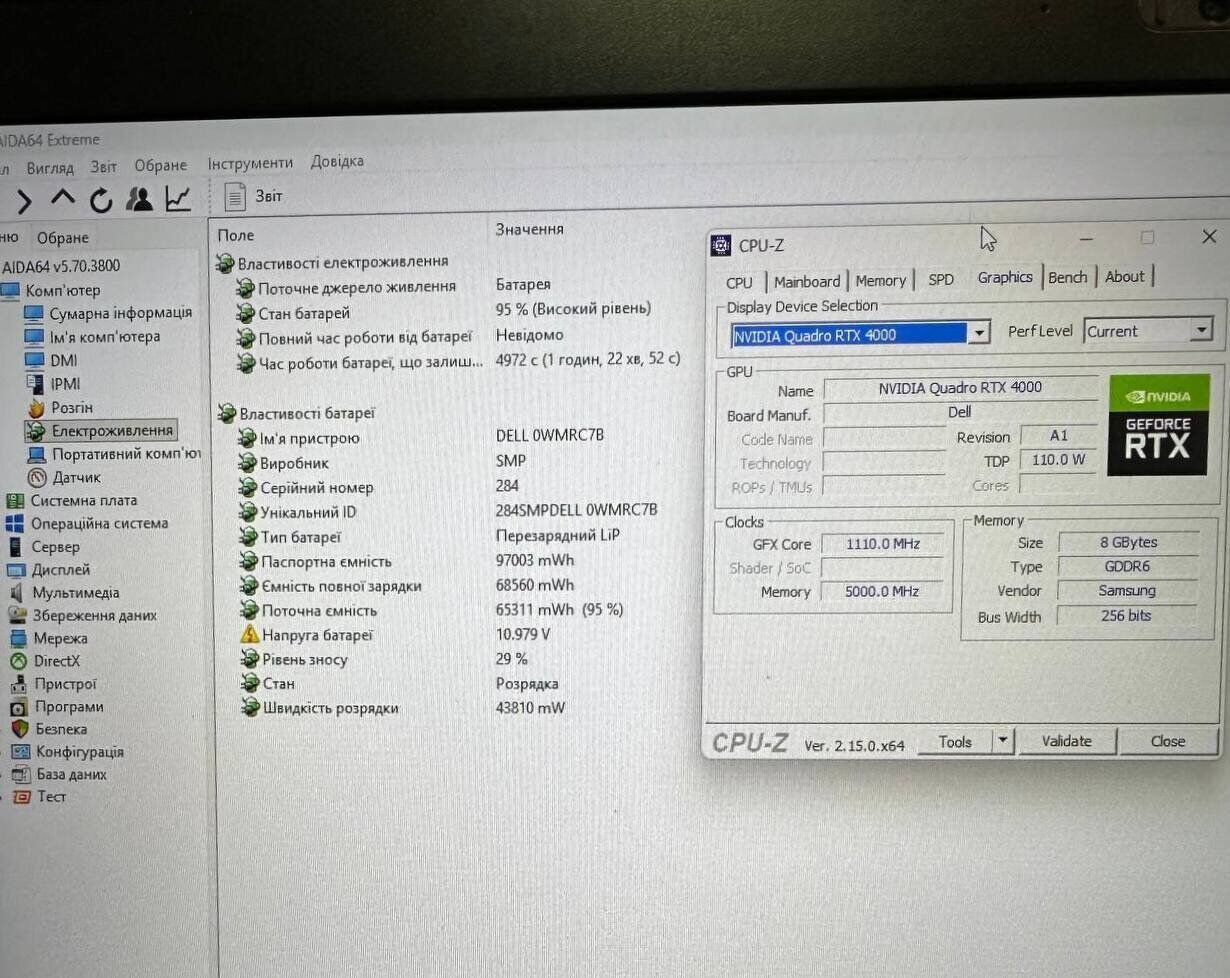The width and height of the screenshot is (1230, 978).
Task: Open the Довідка help menu
Action: [x=337, y=161]
